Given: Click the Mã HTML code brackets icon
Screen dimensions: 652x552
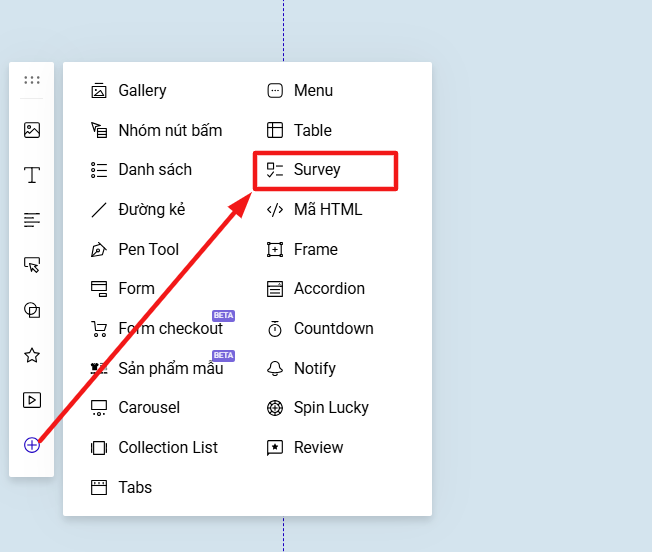Looking at the screenshot, I should point(275,210).
